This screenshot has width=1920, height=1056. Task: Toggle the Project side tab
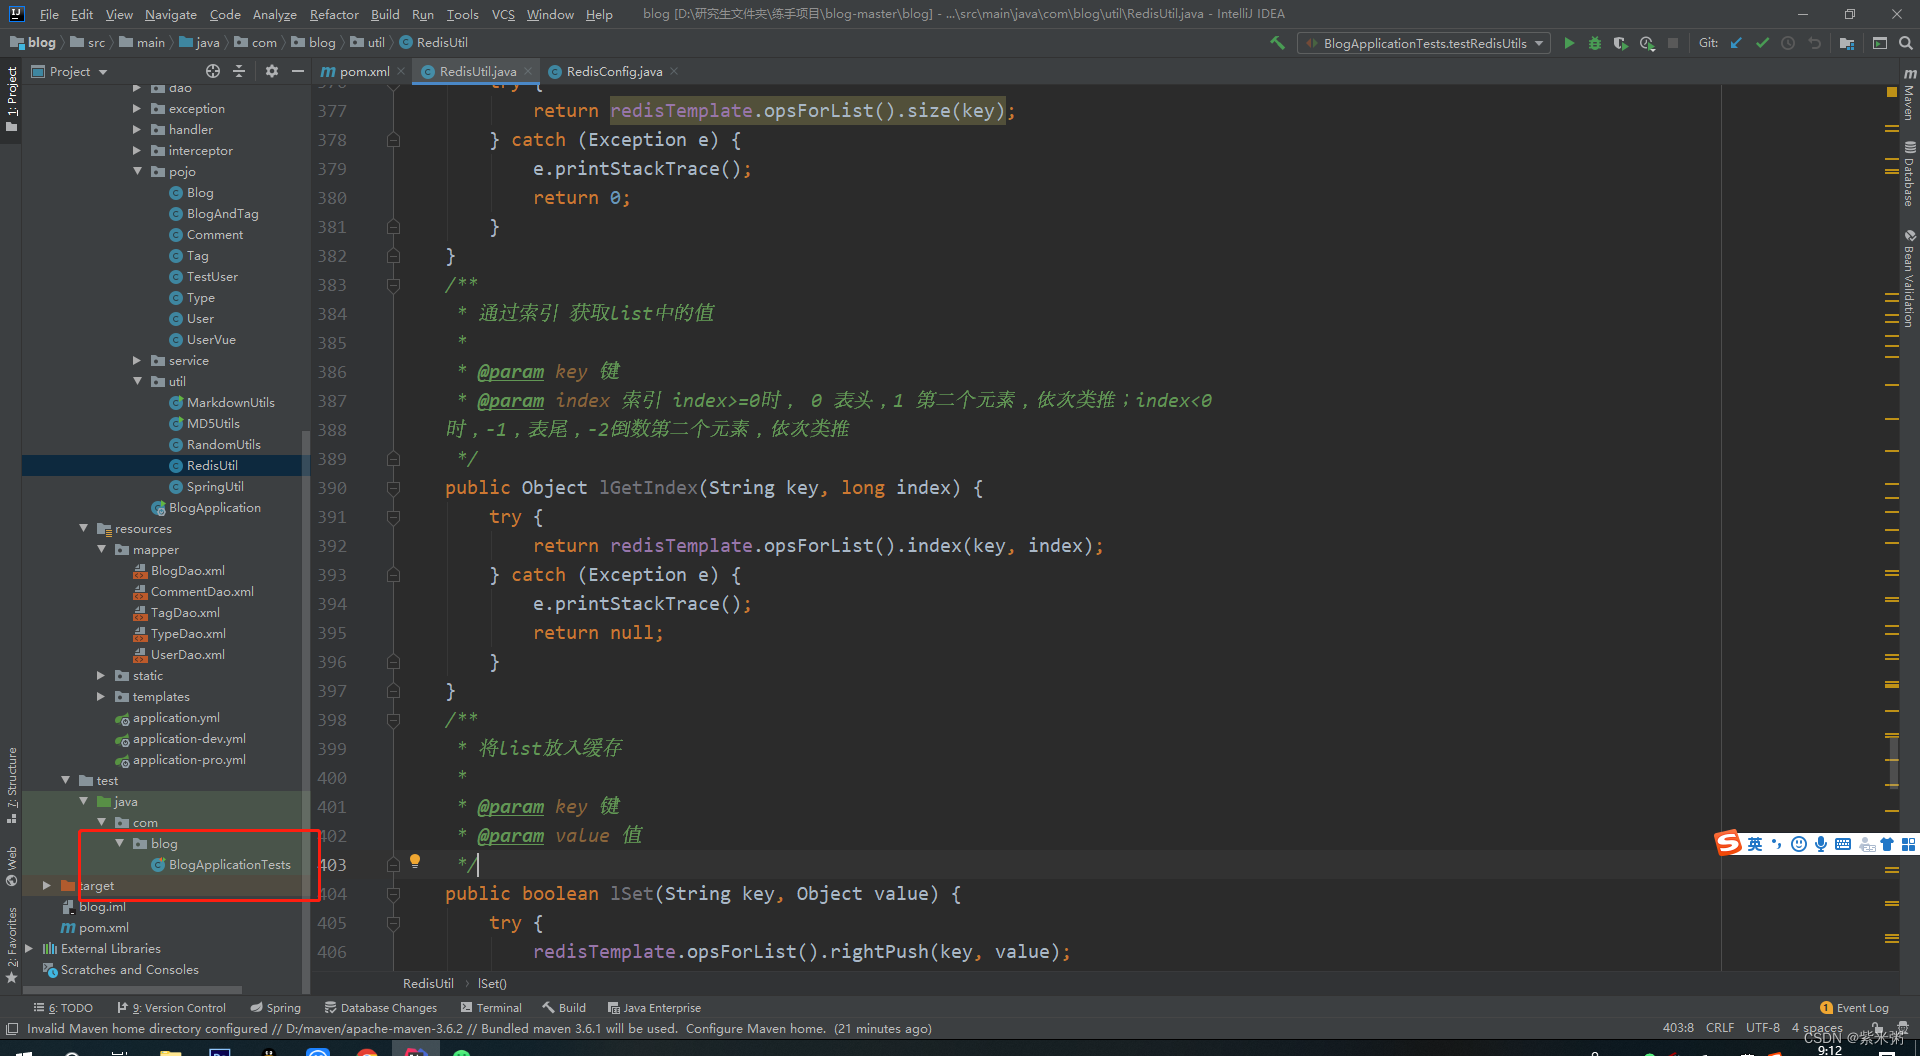tap(11, 100)
